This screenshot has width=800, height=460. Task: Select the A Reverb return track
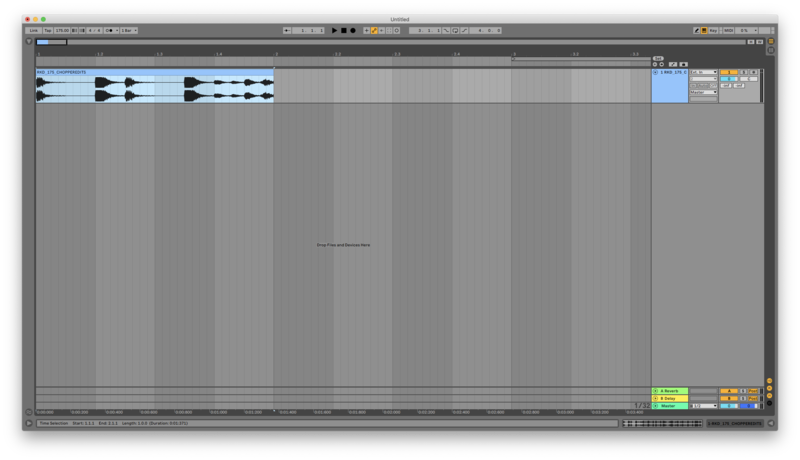coord(670,390)
